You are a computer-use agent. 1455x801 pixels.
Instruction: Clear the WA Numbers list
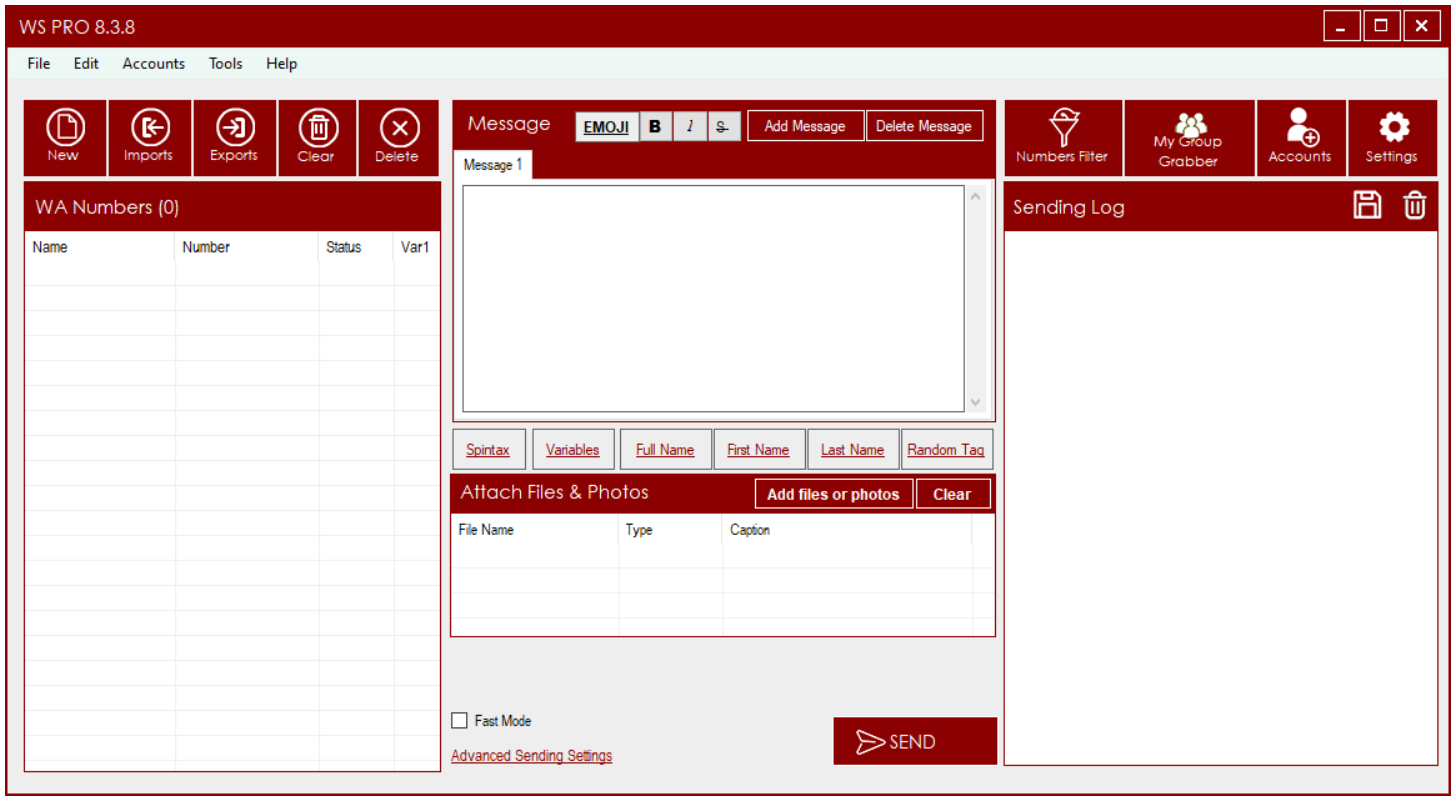coord(317,137)
